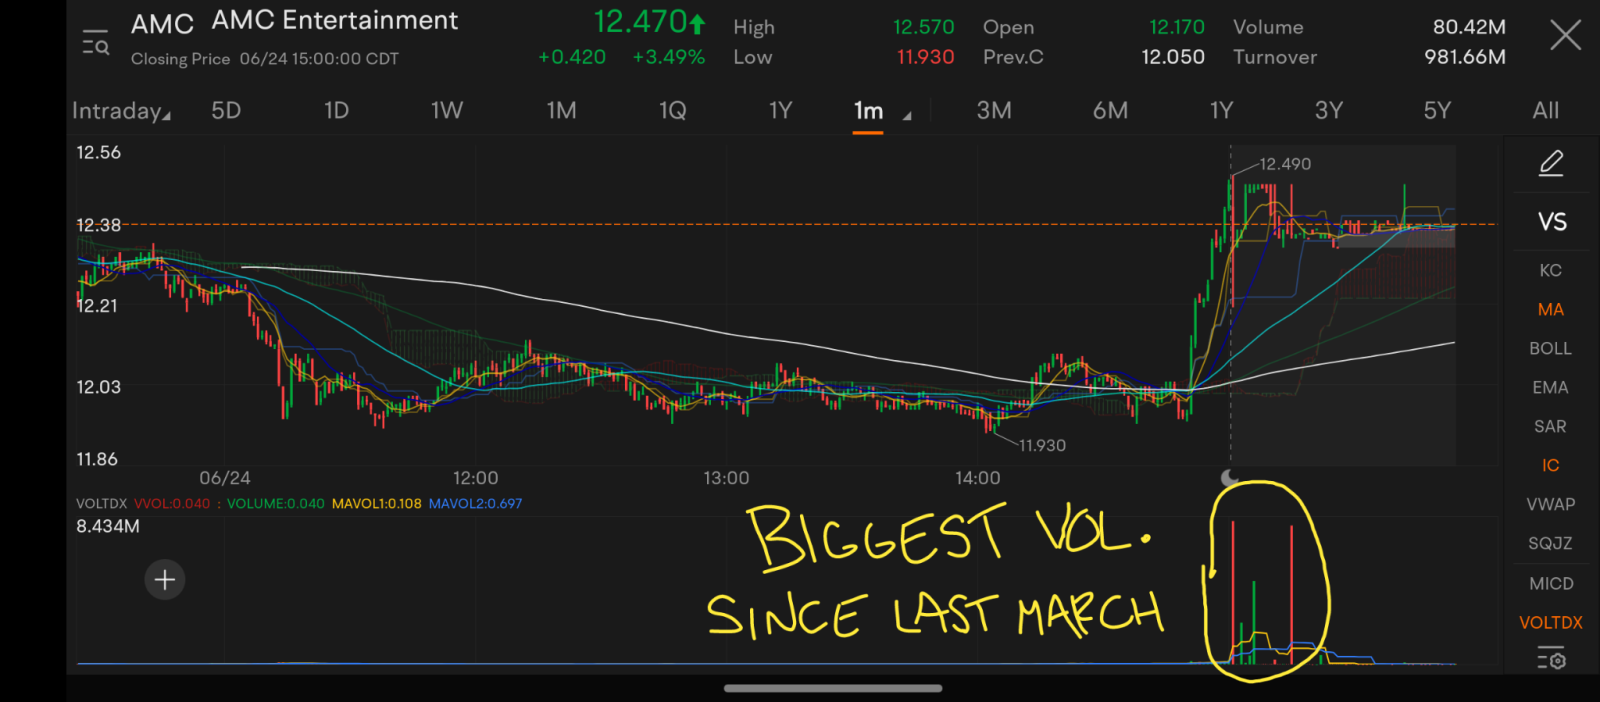Select the 3Y range tab
This screenshot has width=1600, height=702.
click(x=1329, y=110)
